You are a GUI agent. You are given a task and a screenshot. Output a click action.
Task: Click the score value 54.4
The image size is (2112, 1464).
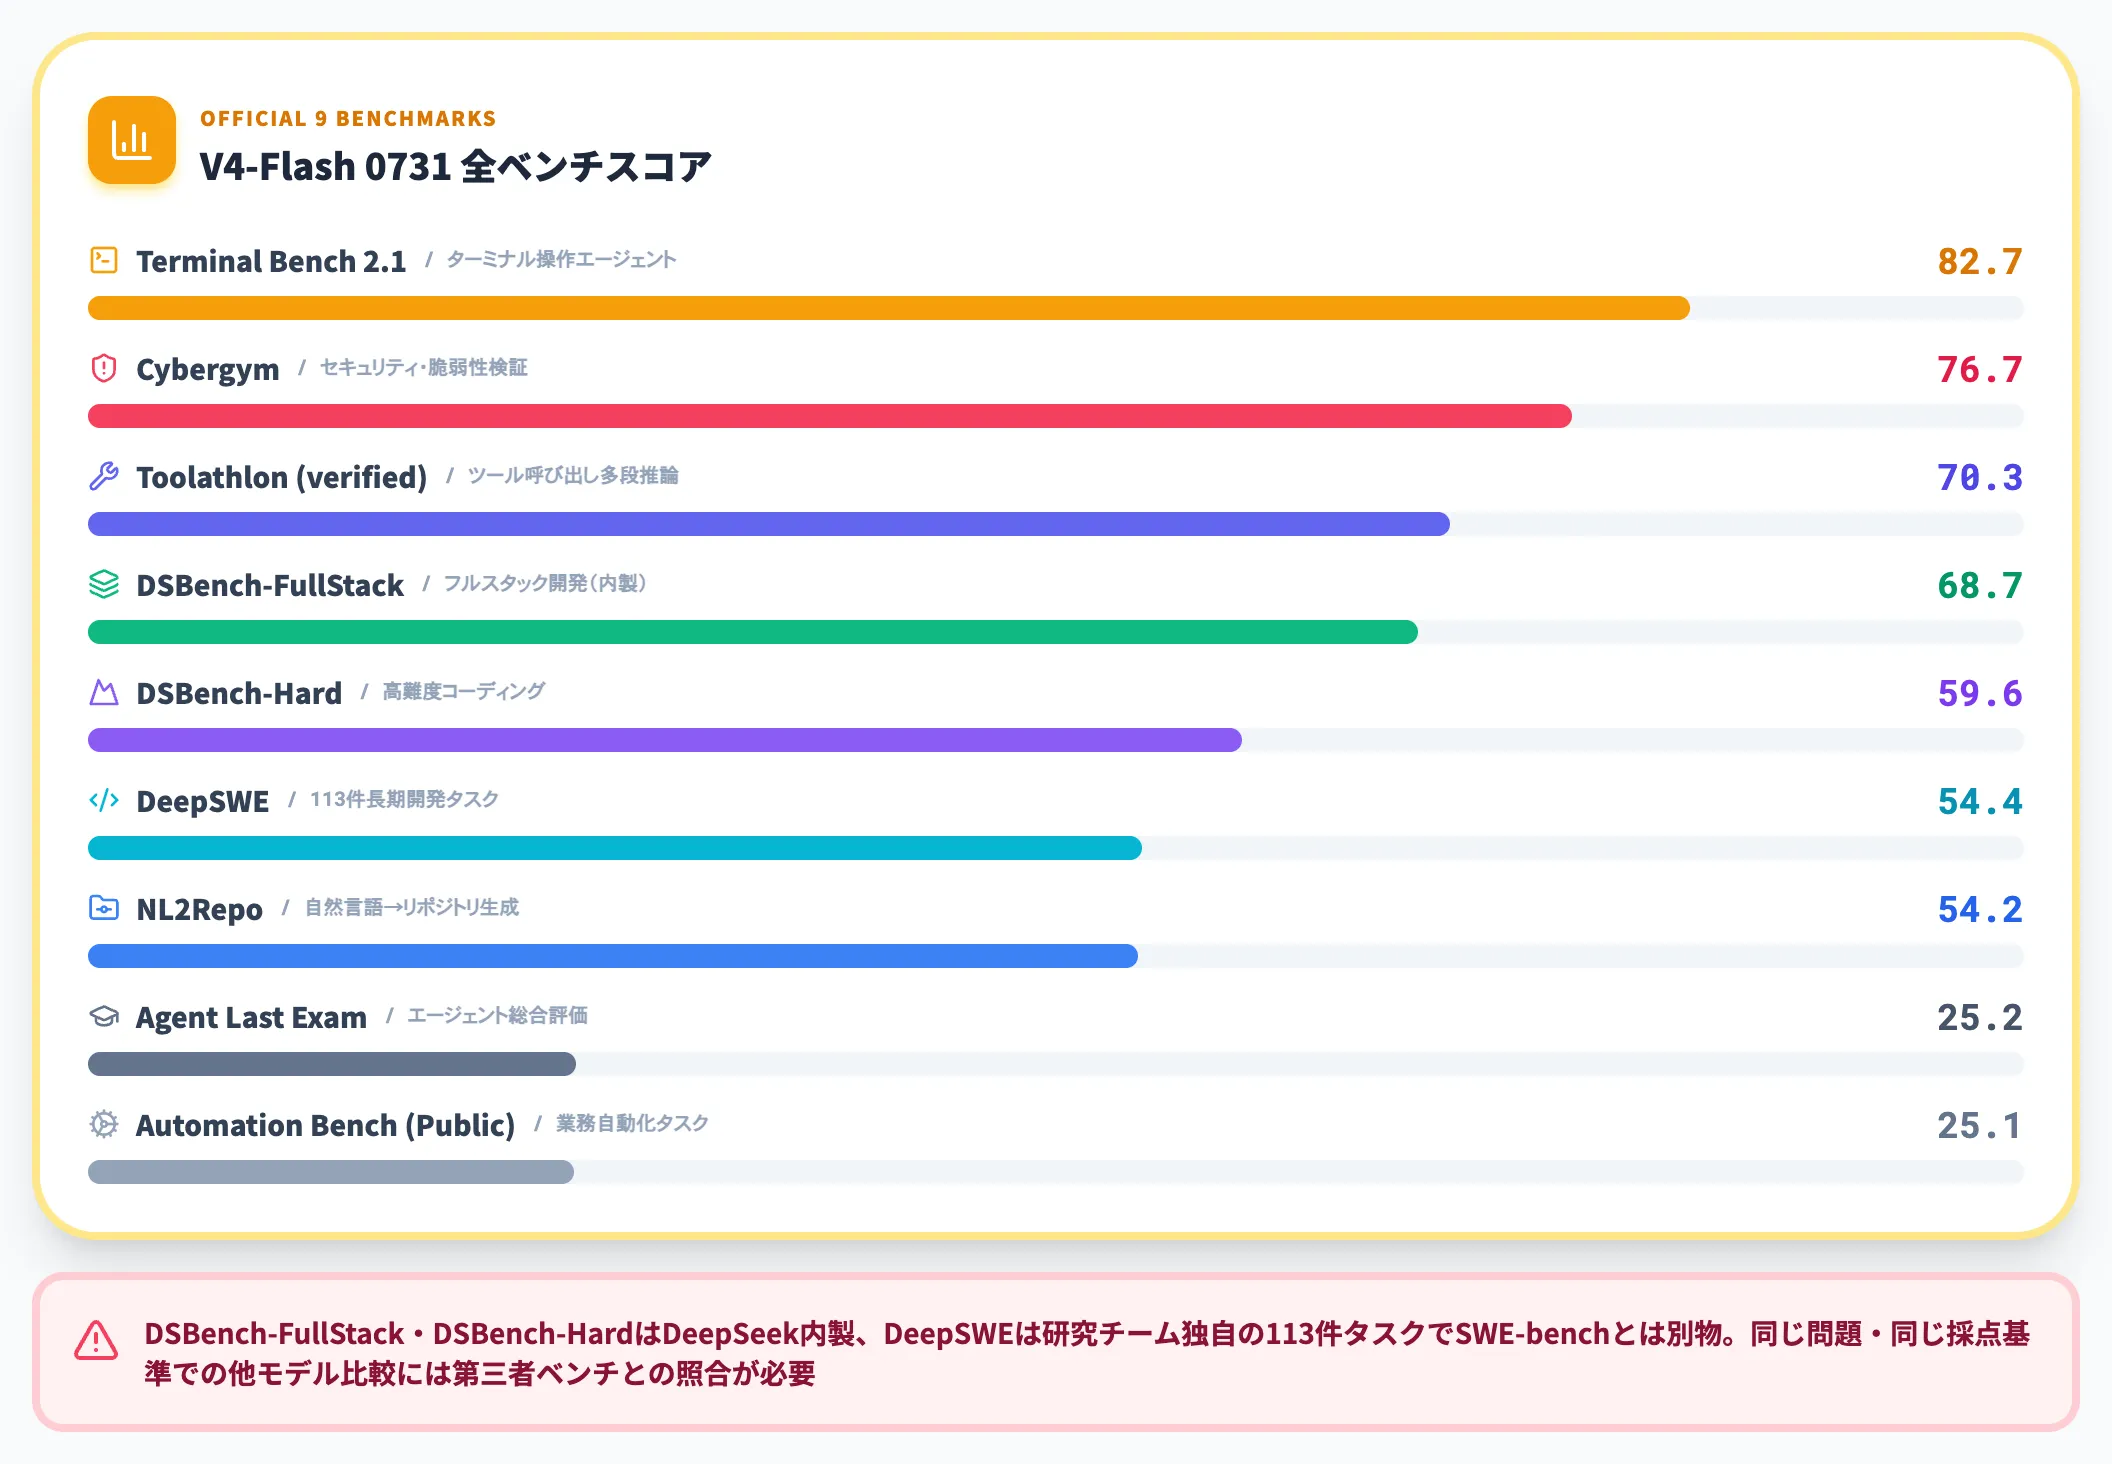(x=1980, y=801)
